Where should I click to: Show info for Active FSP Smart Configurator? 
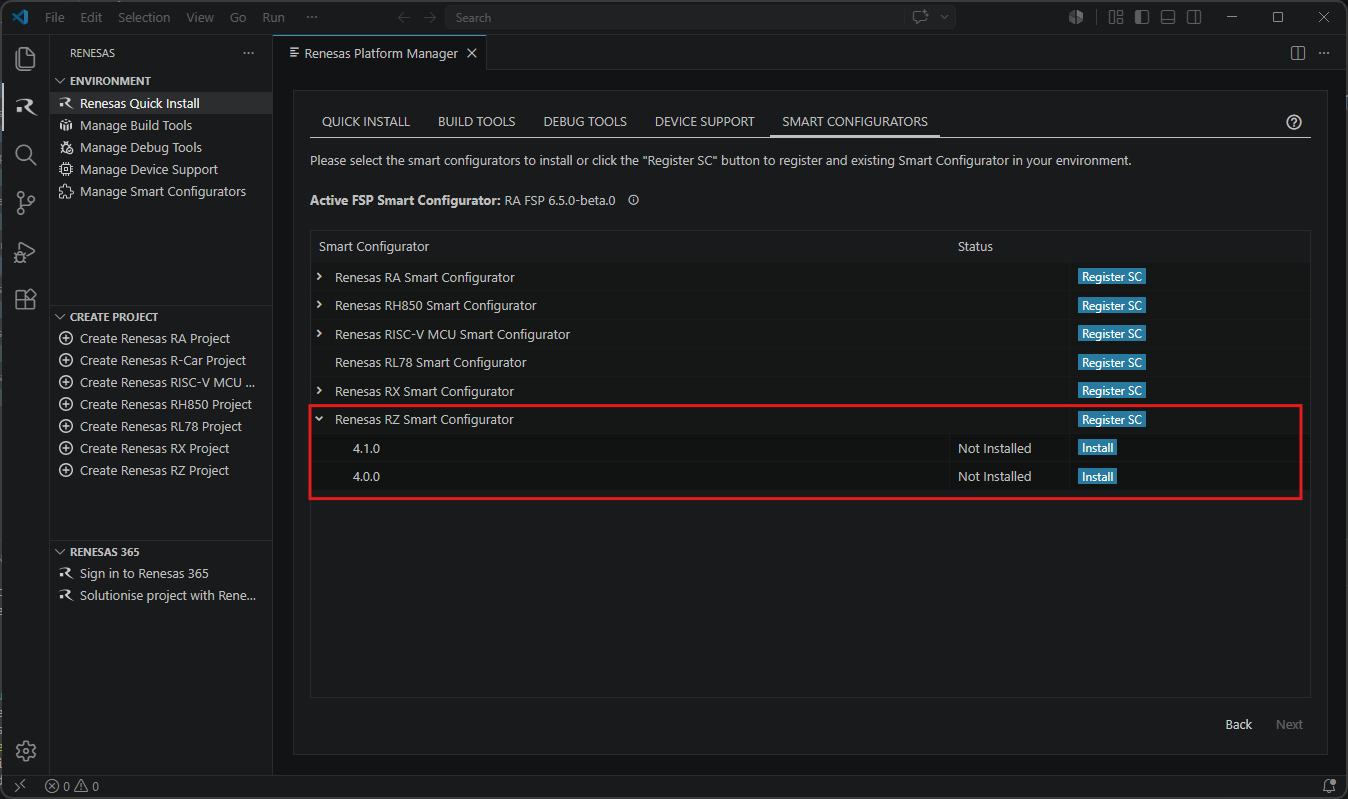[633, 200]
